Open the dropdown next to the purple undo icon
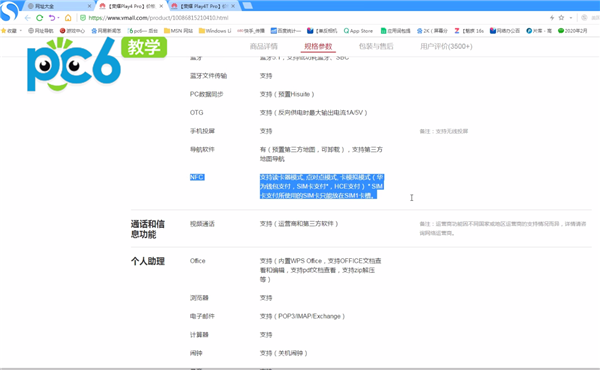 pyautogui.click(x=58, y=18)
